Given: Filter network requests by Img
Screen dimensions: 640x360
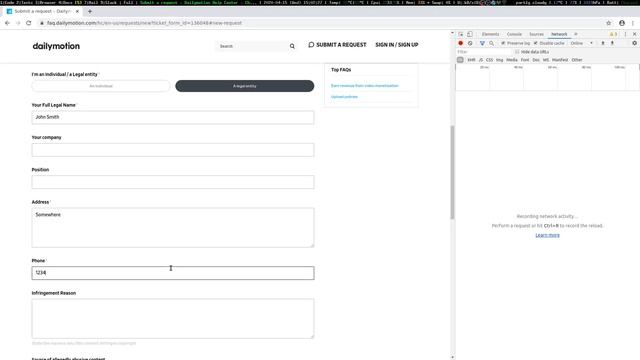Looking at the screenshot, I should [500, 60].
